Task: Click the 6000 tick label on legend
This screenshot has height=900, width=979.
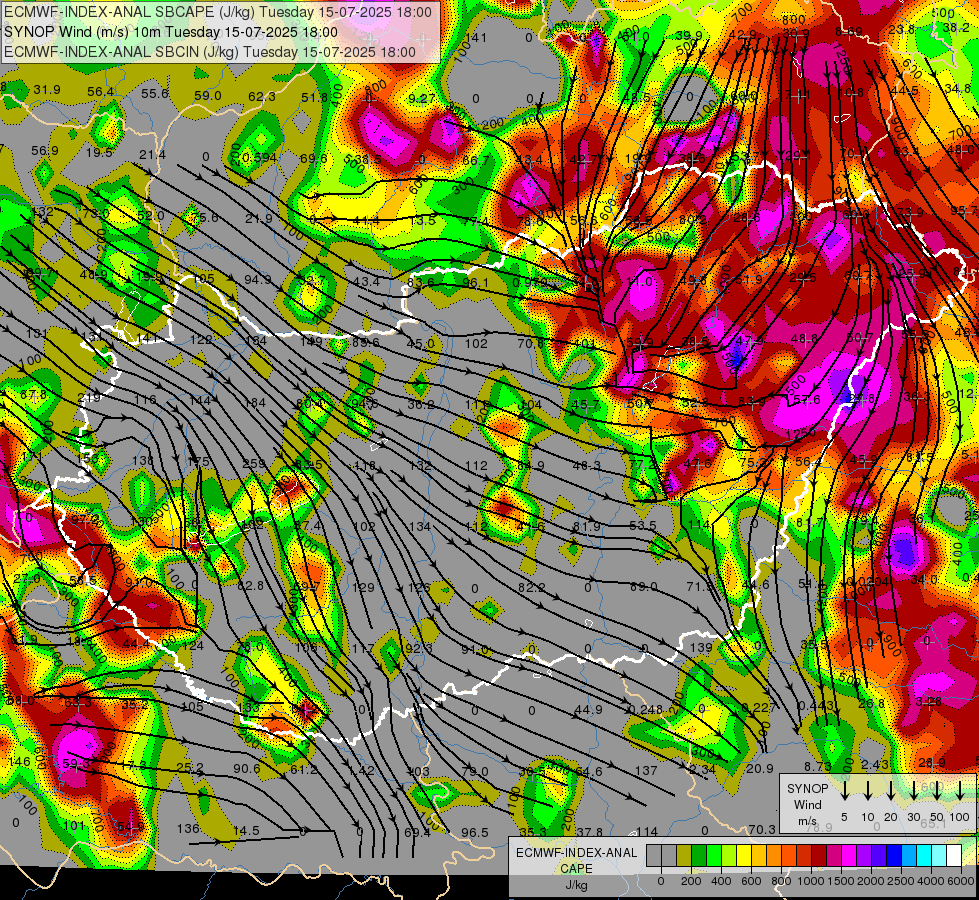Action: click(961, 881)
